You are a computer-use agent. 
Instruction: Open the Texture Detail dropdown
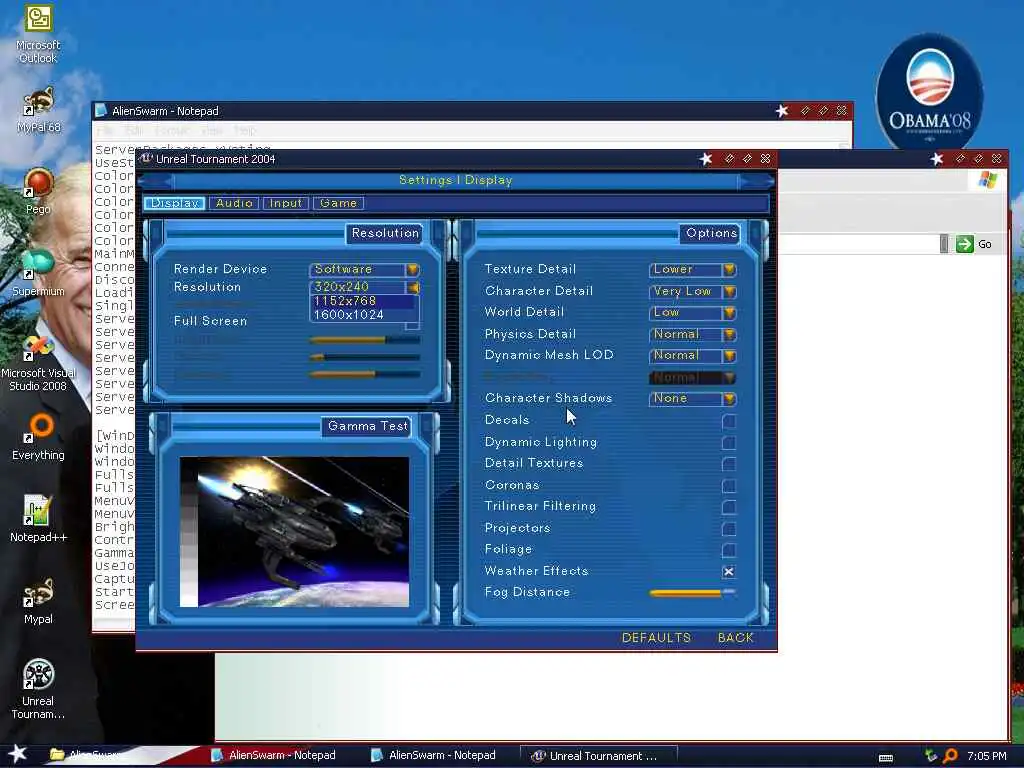(x=692, y=269)
